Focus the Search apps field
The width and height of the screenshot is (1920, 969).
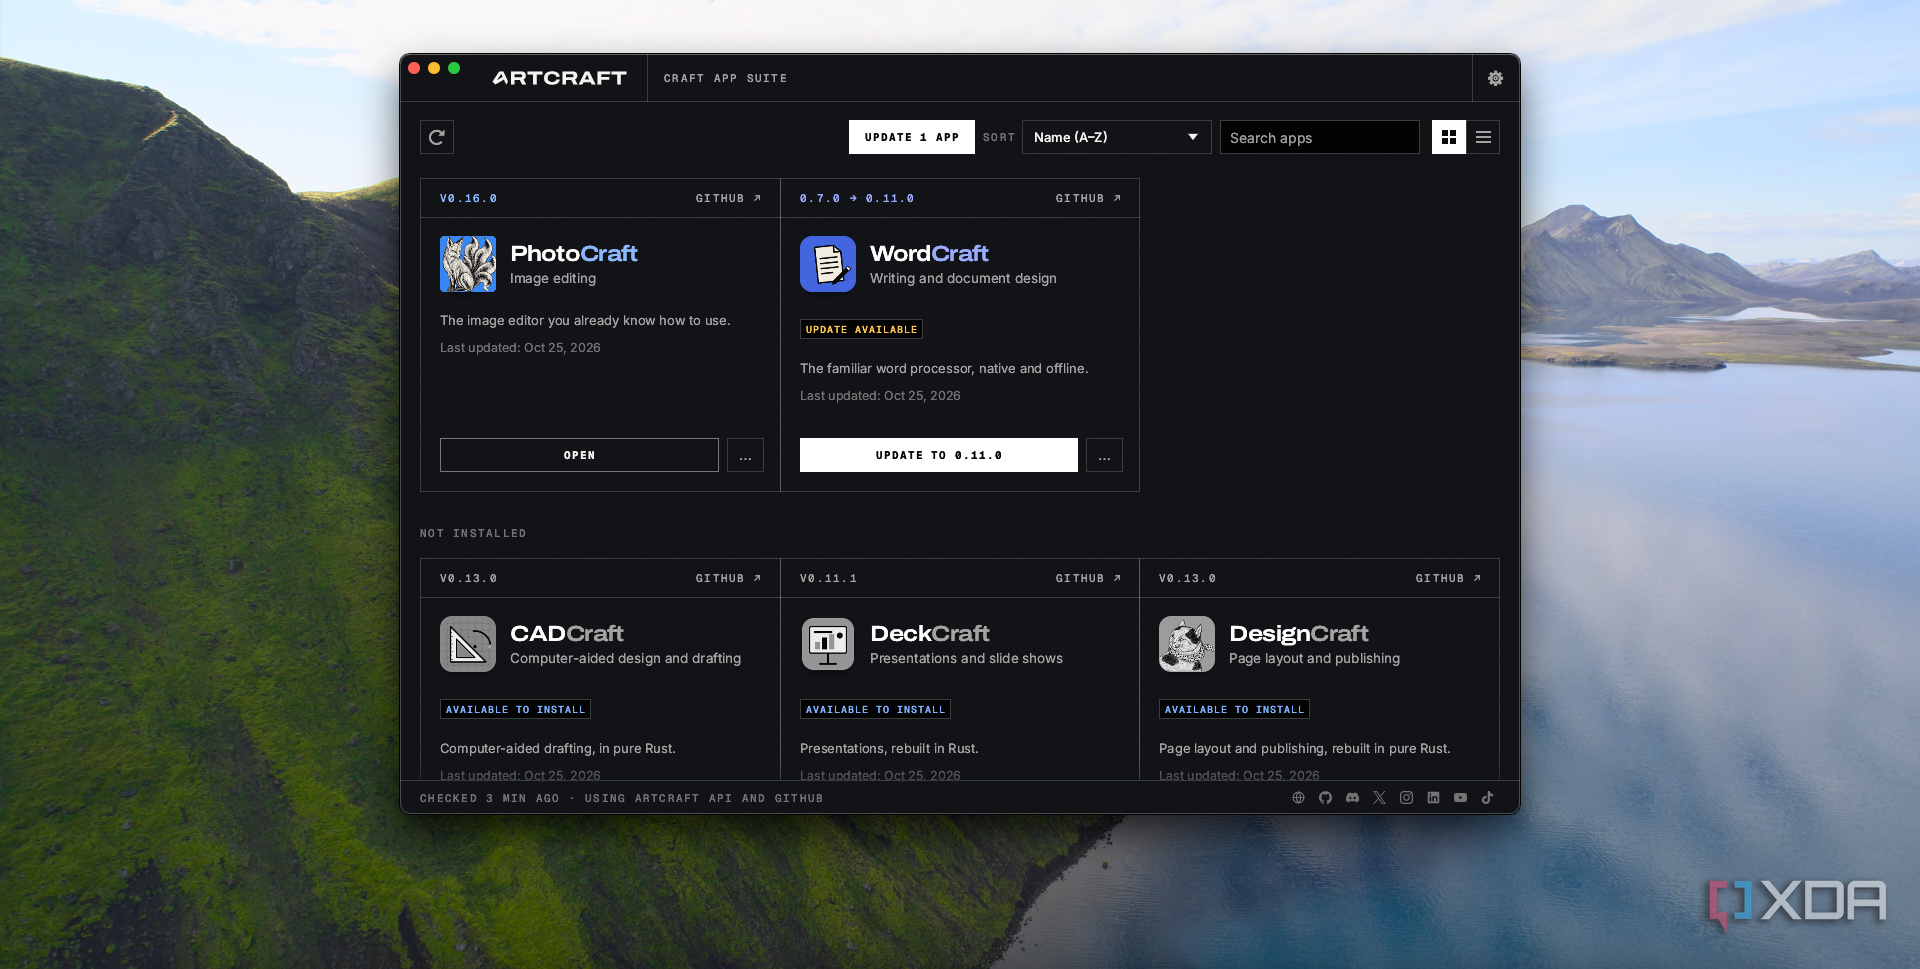[x=1320, y=137]
